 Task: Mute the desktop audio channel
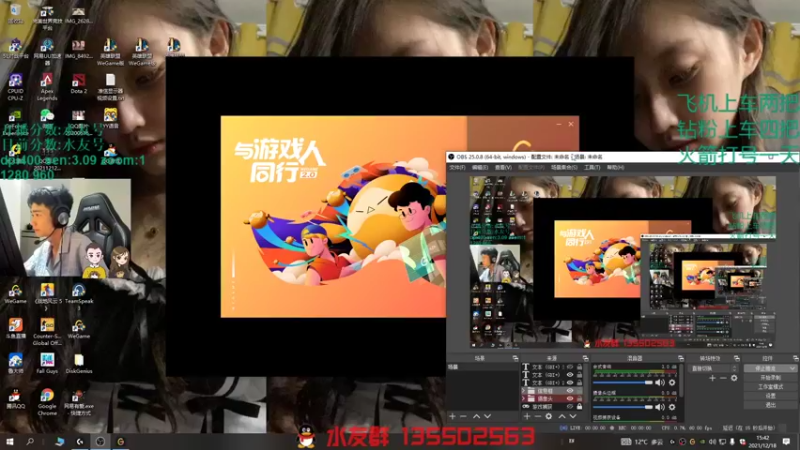(x=660, y=382)
